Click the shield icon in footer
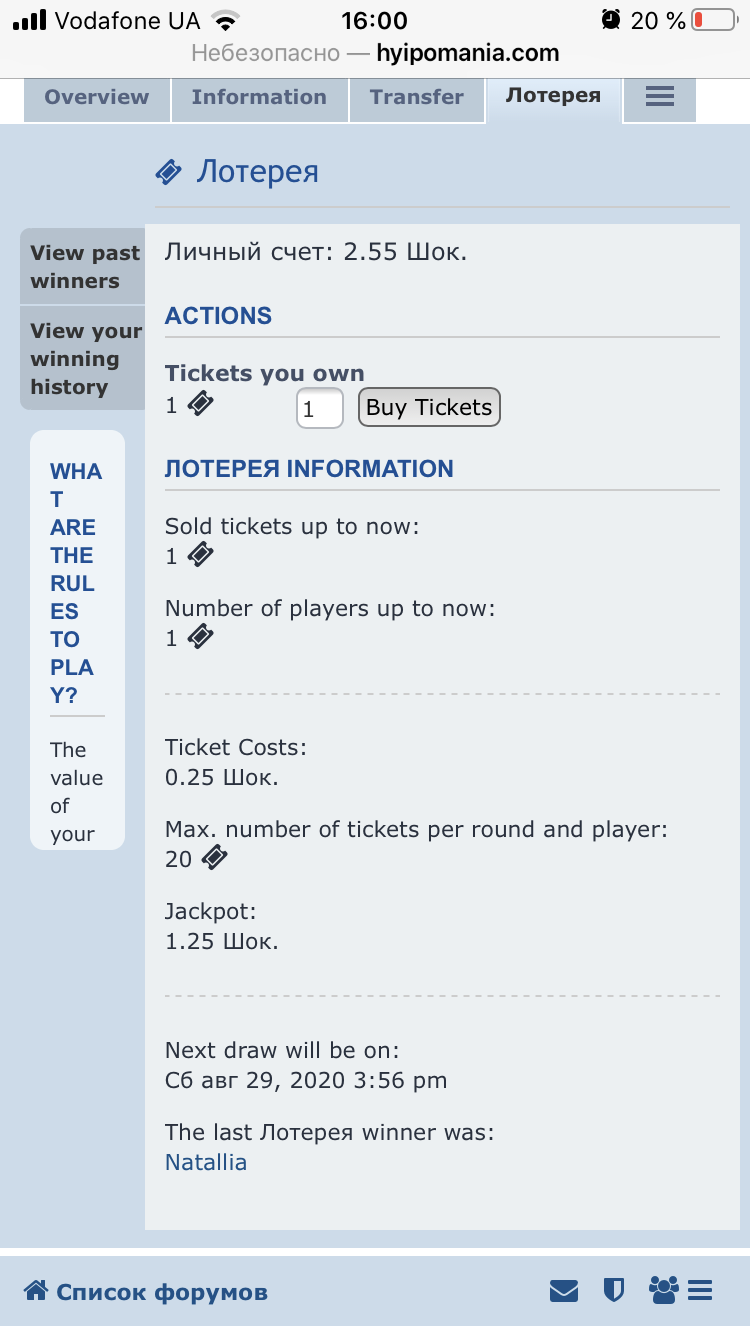The height and width of the screenshot is (1334, 750). (613, 1291)
